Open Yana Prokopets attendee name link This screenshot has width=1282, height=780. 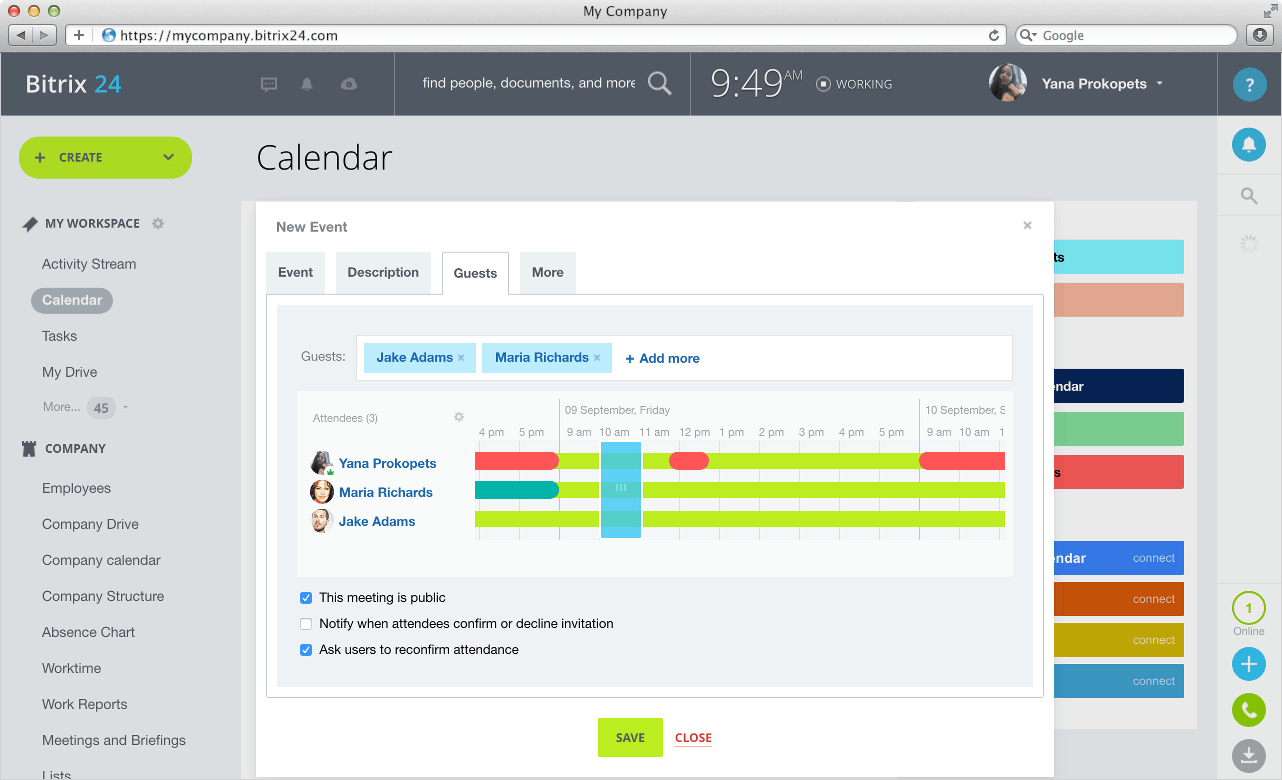[x=388, y=463]
